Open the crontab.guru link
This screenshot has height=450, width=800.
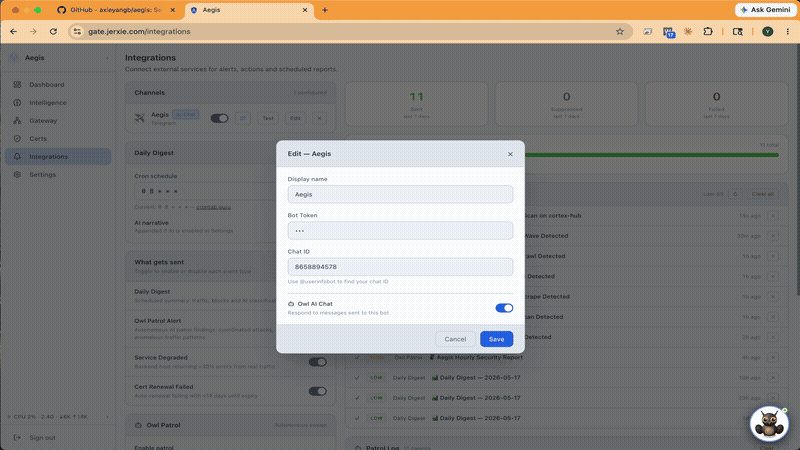click(x=213, y=207)
